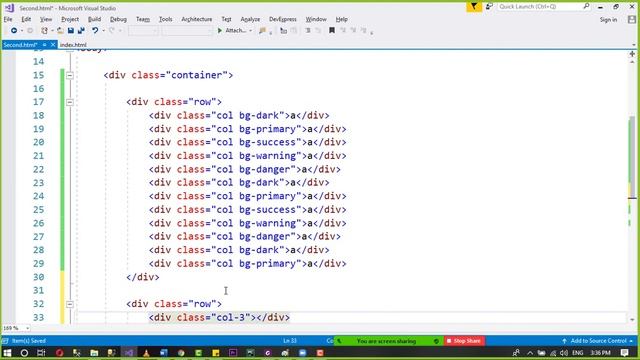Click the vertical scrollbar thumb in editor
The image size is (640, 360).
[x=632, y=157]
